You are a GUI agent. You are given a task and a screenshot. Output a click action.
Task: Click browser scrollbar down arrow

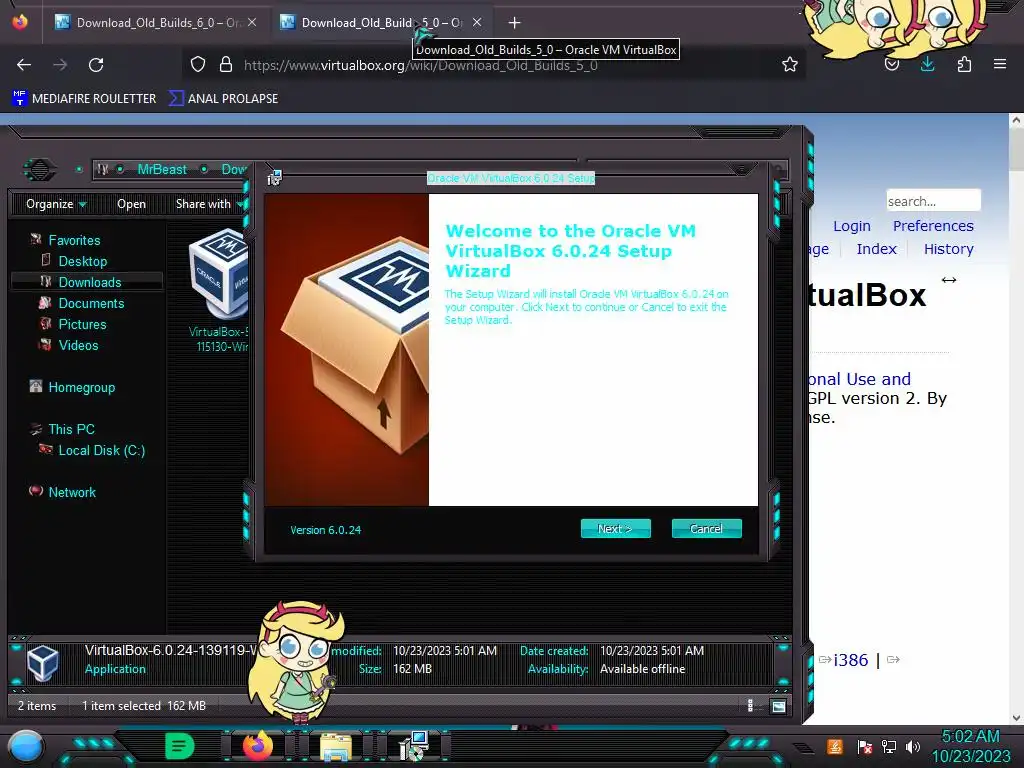coord(1016,718)
